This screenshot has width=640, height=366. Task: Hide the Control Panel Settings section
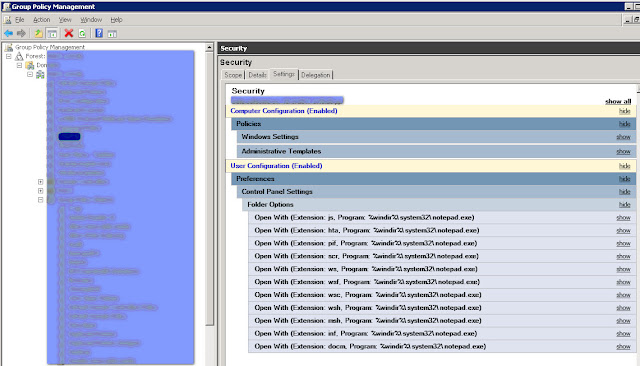pos(624,192)
